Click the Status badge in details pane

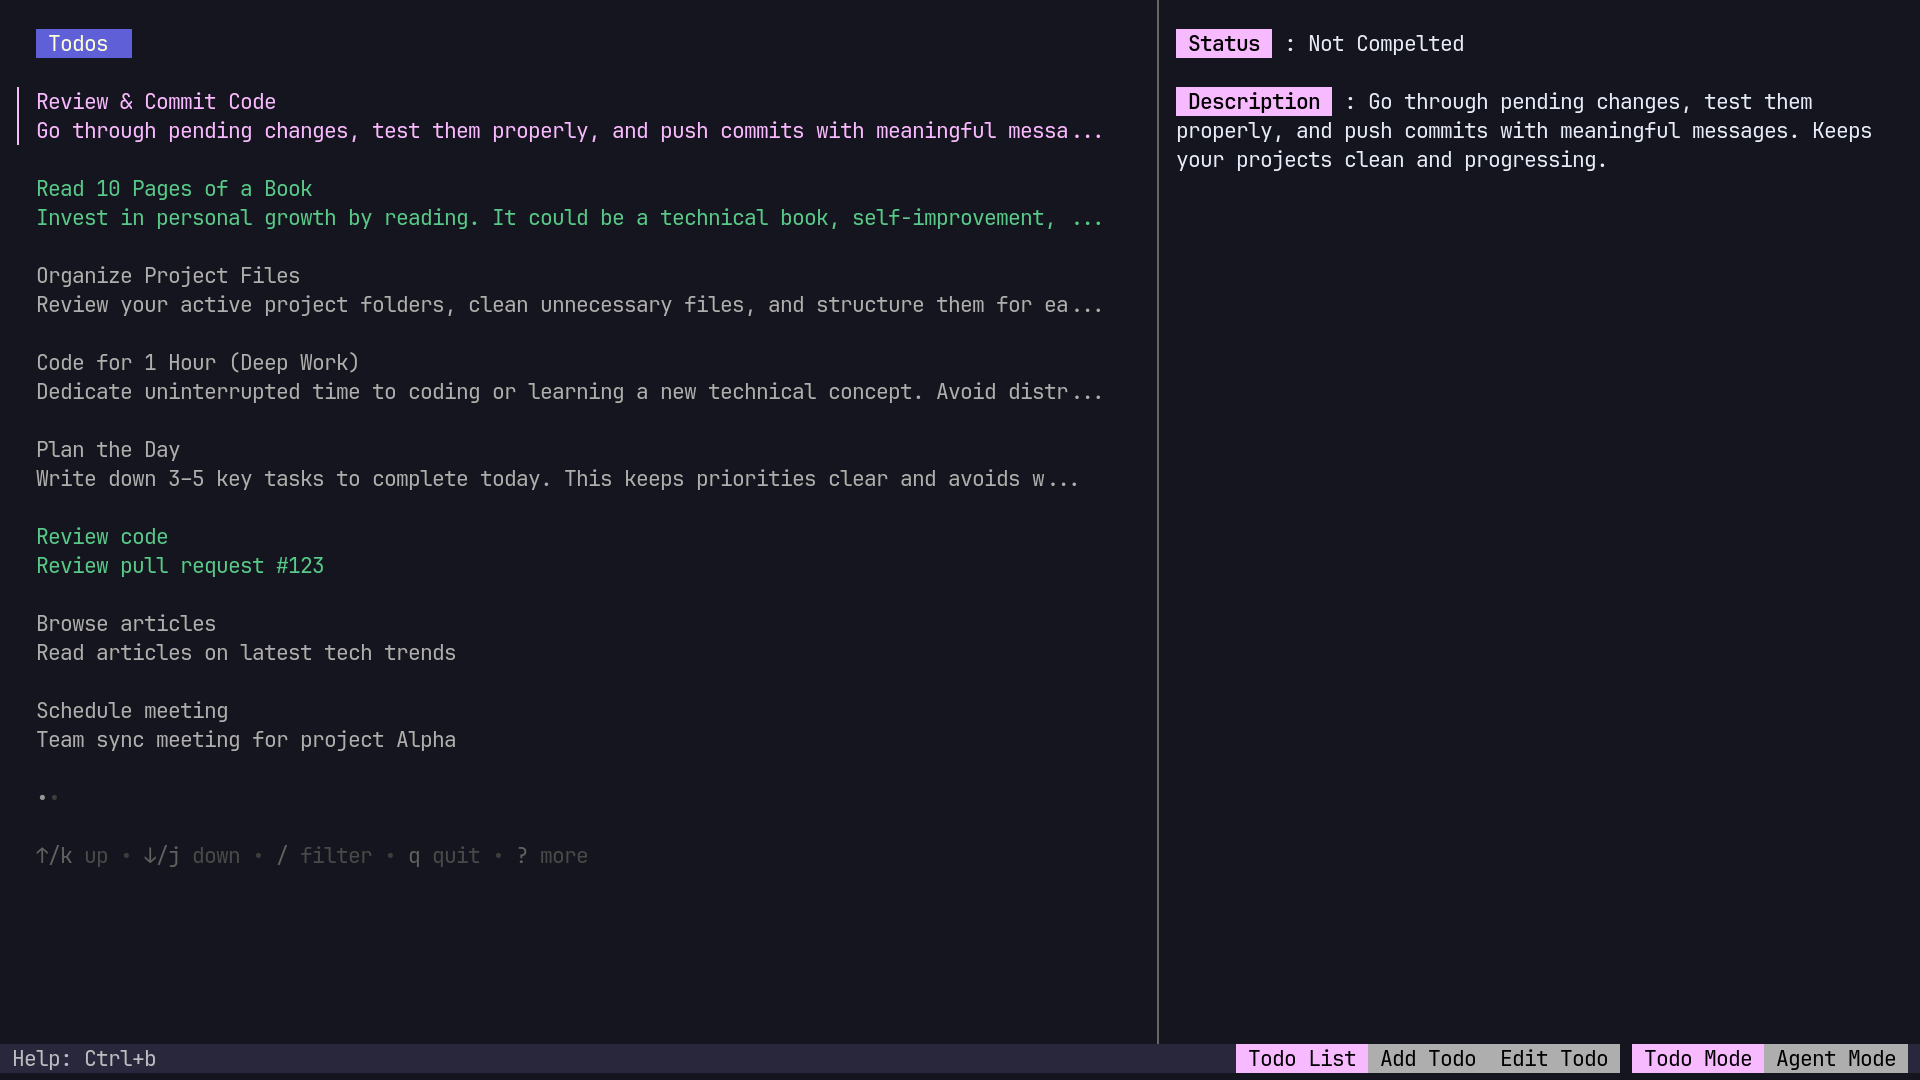1223,44
